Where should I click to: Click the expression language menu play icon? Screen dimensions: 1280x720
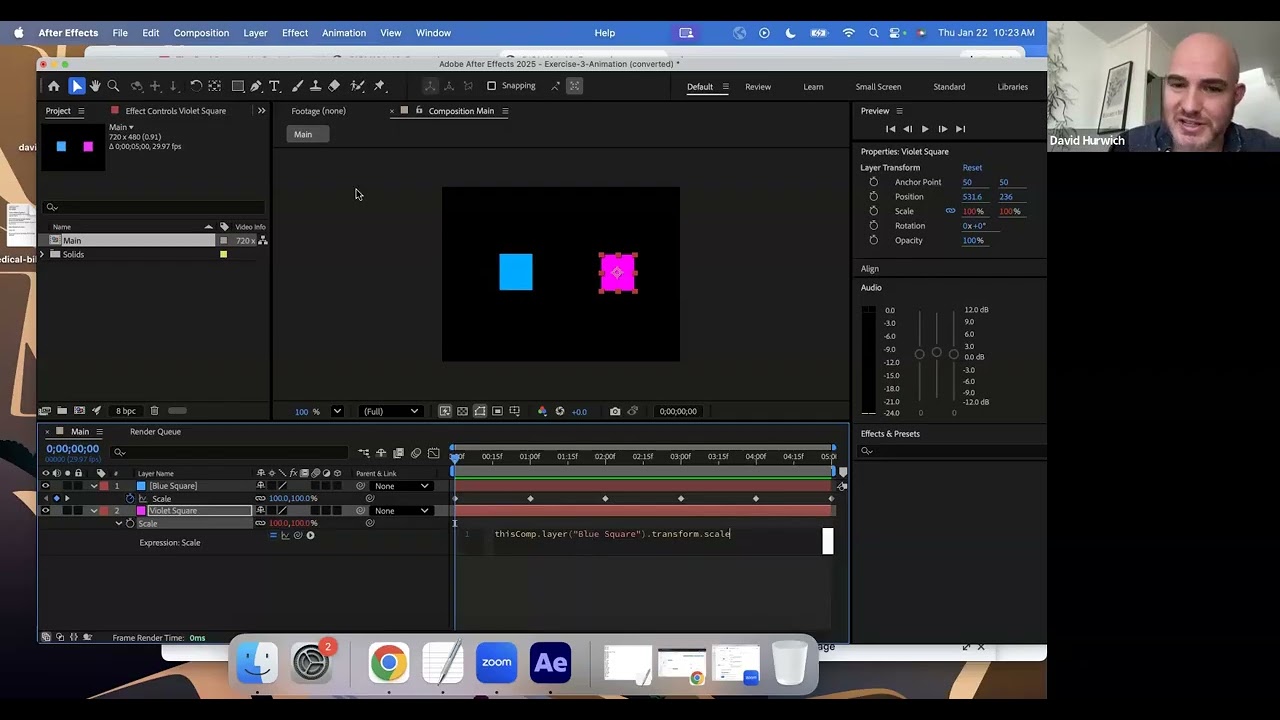click(310, 535)
